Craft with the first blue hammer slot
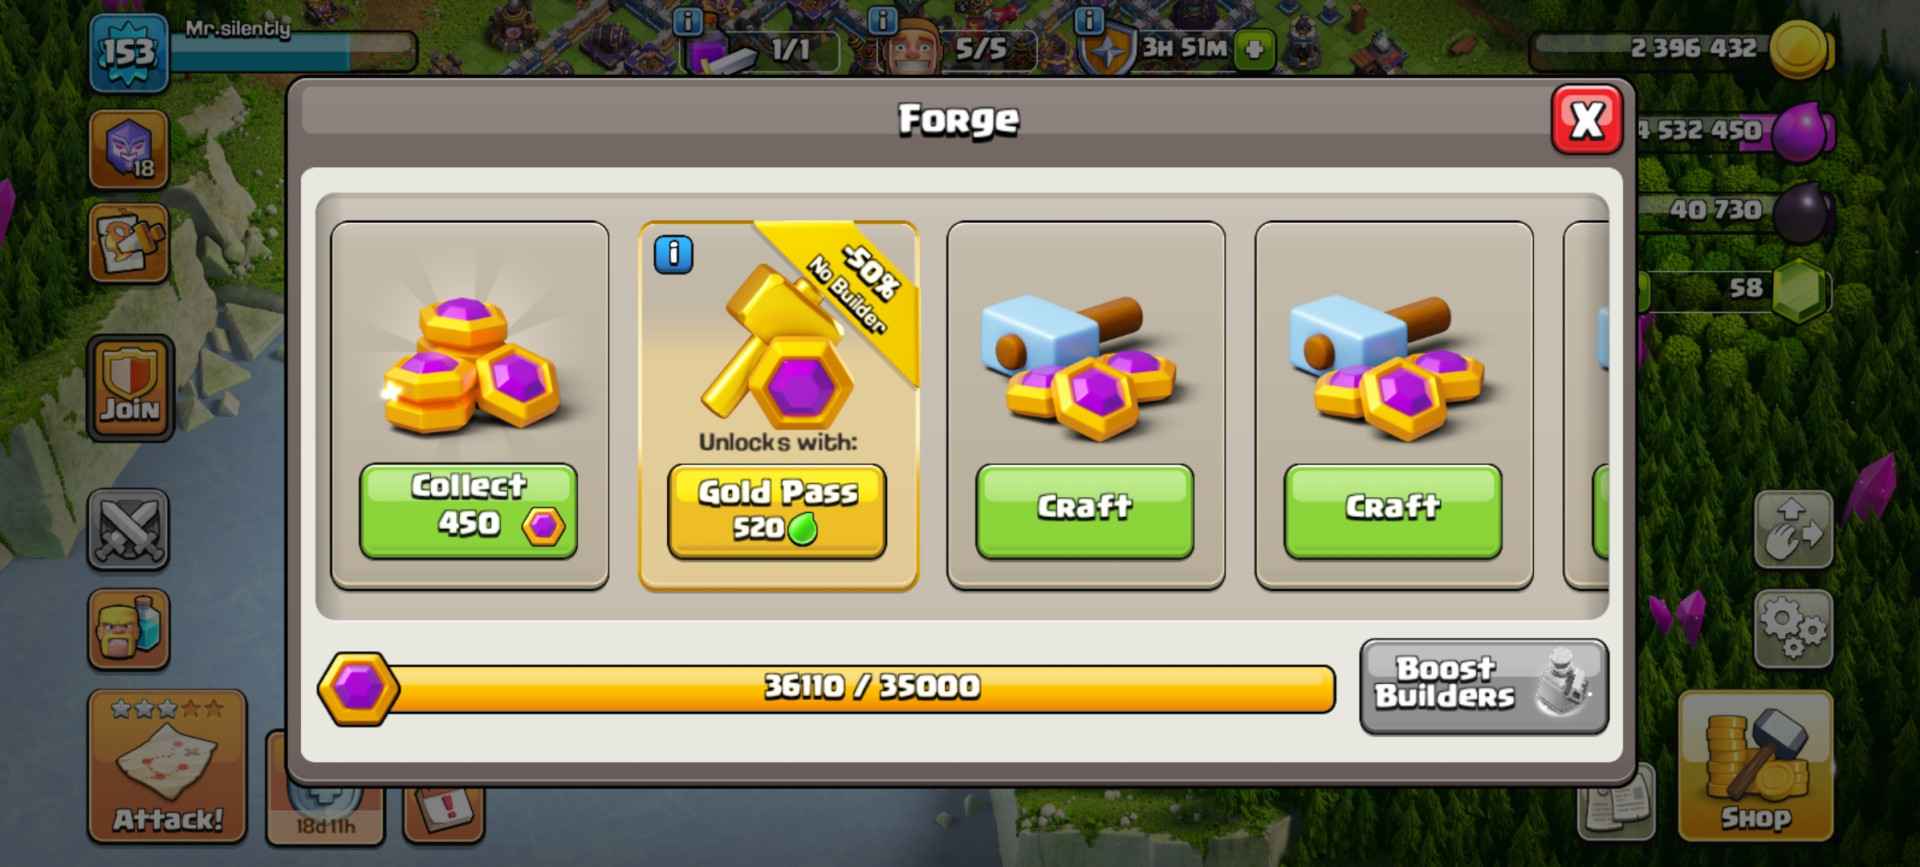 (x=1085, y=510)
